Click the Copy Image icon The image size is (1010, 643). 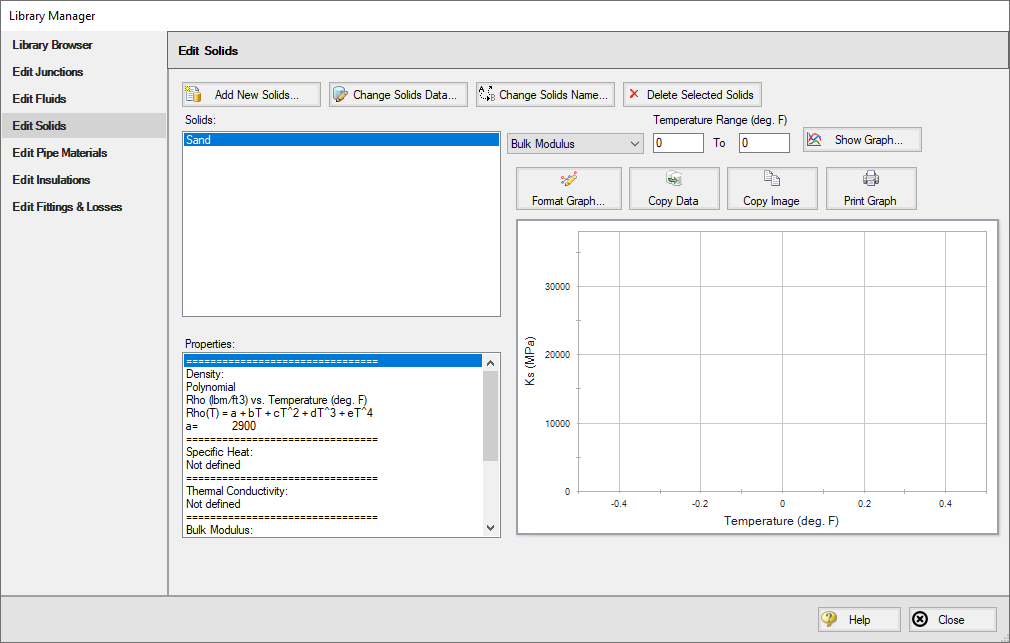tap(772, 178)
